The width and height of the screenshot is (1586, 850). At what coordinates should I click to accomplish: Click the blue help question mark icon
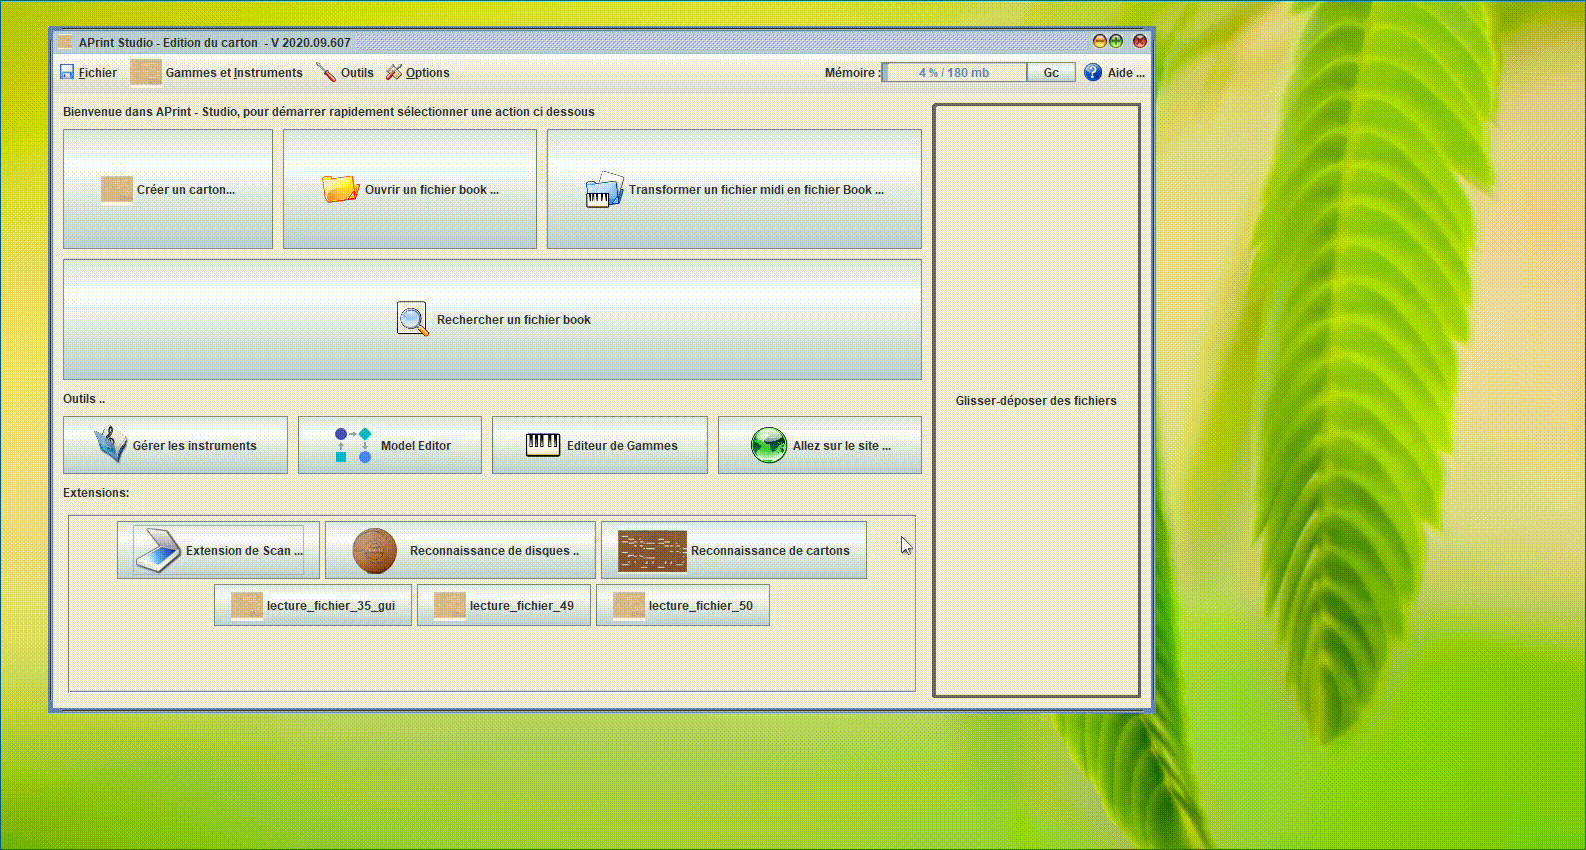coord(1093,72)
